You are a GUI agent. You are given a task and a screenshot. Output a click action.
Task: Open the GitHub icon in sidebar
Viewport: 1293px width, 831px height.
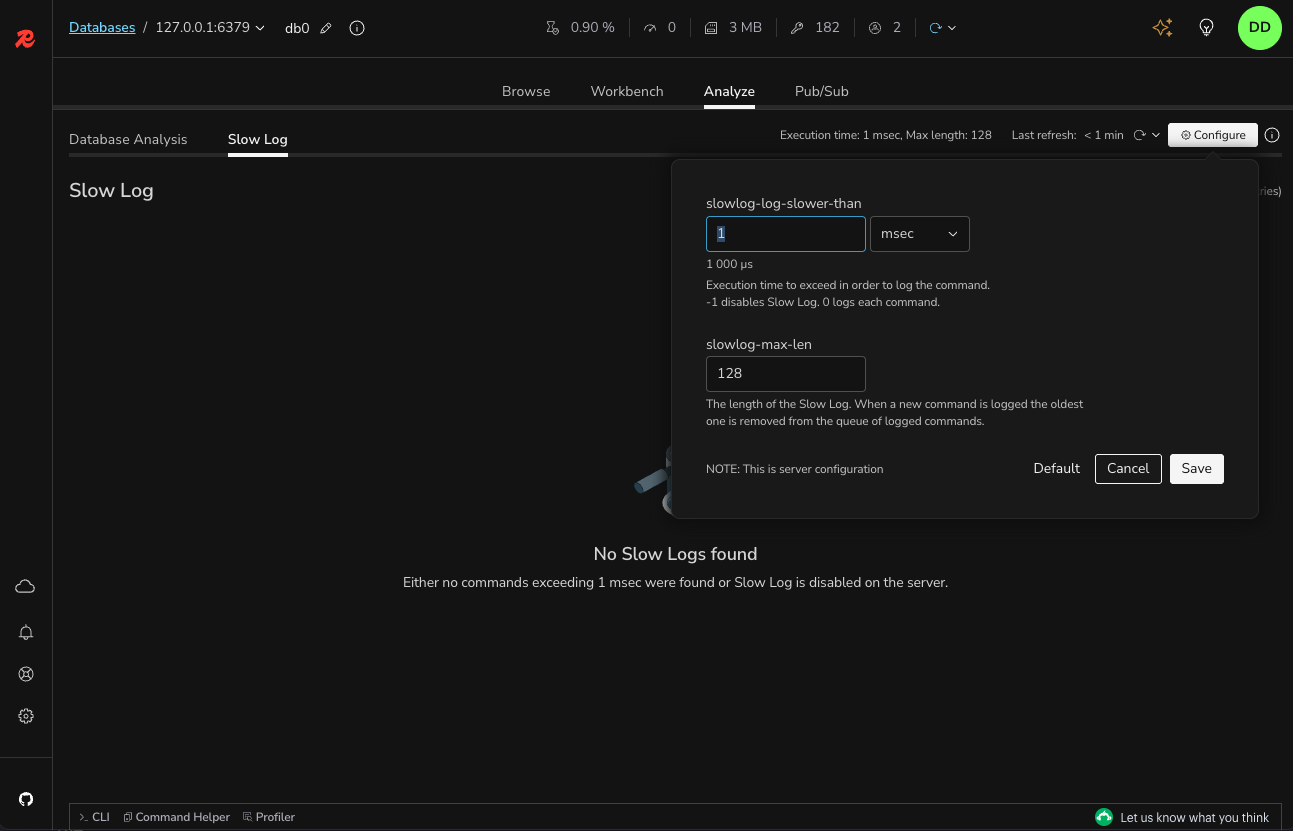tap(26, 799)
